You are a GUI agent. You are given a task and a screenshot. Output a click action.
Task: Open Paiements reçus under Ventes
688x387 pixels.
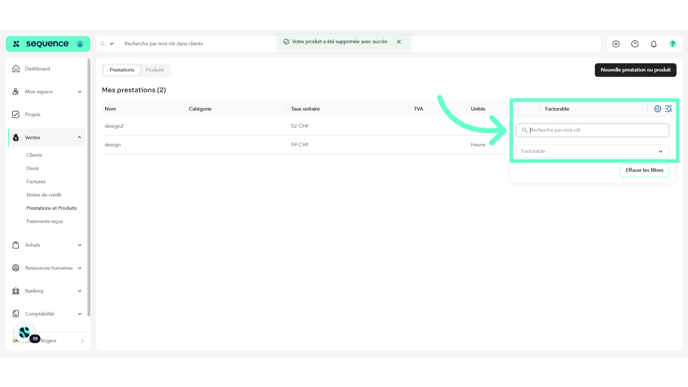click(x=45, y=221)
